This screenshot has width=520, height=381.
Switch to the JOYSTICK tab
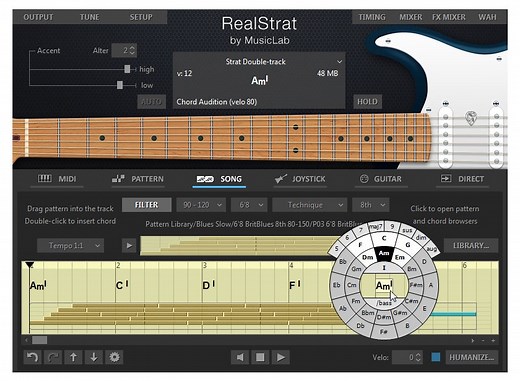pyautogui.click(x=300, y=179)
